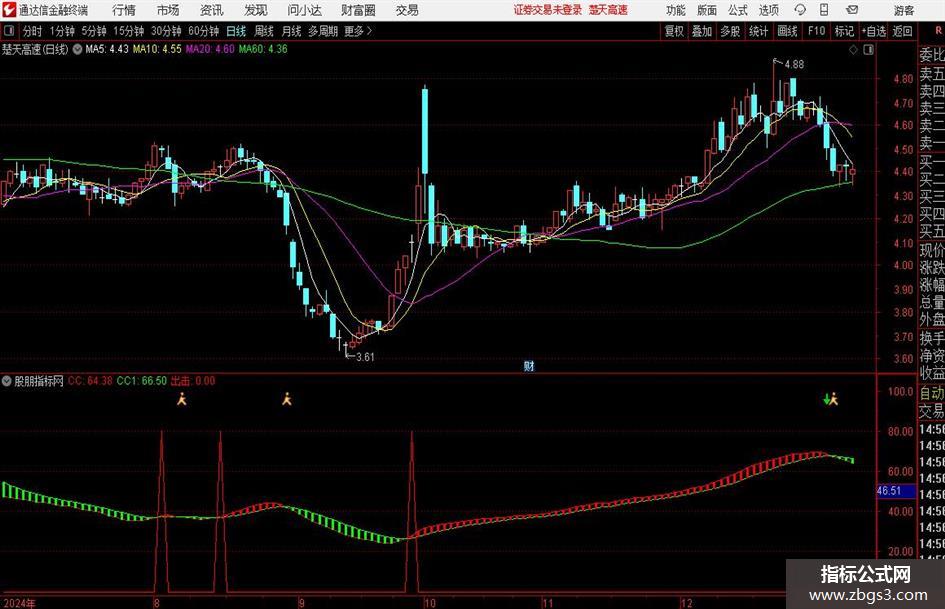Click the CC1: 66.50 indicator value
The height and width of the screenshot is (609, 945).
coord(142,381)
